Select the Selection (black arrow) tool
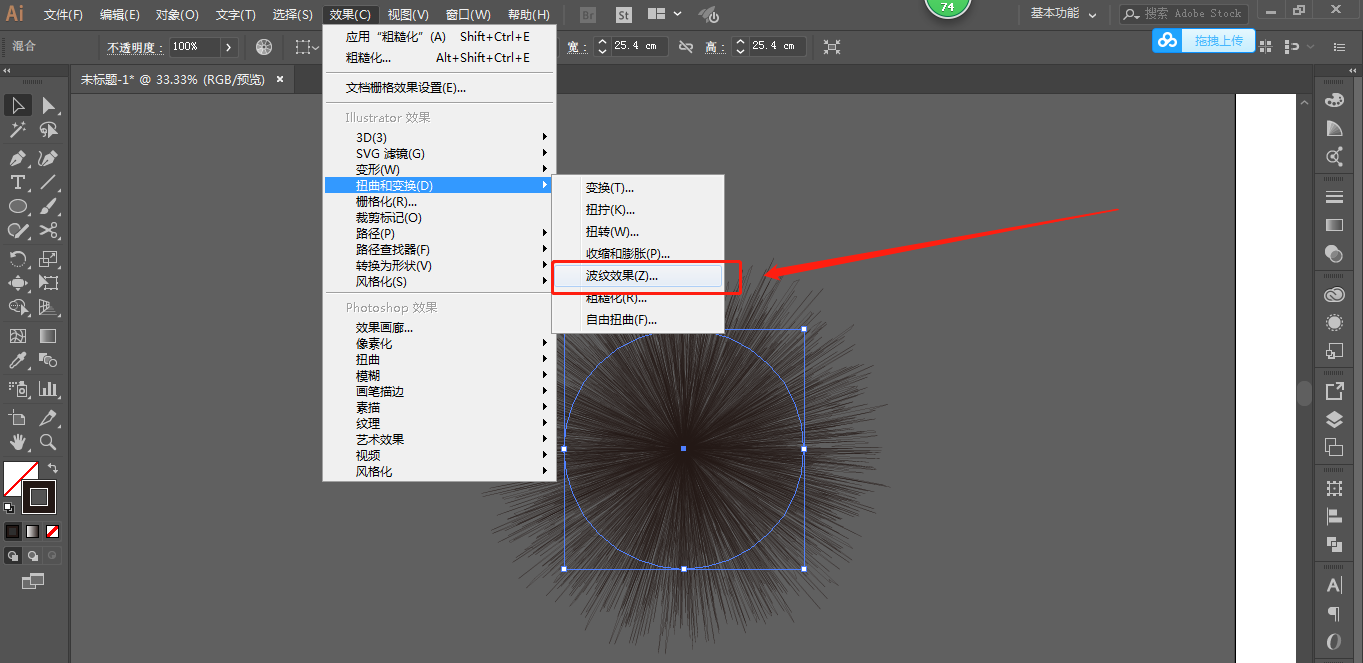1363x663 pixels. [18, 106]
